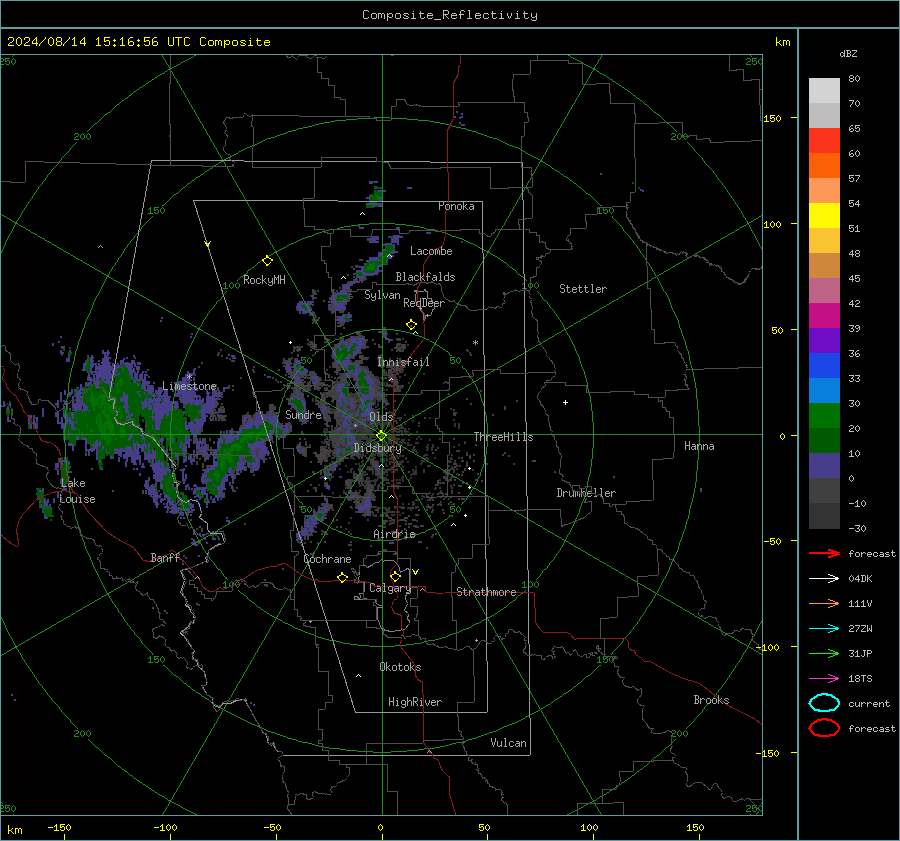Screen dimensions: 900x841
Task: Click the red 'forecast' ellipse in legend
Action: [824, 728]
